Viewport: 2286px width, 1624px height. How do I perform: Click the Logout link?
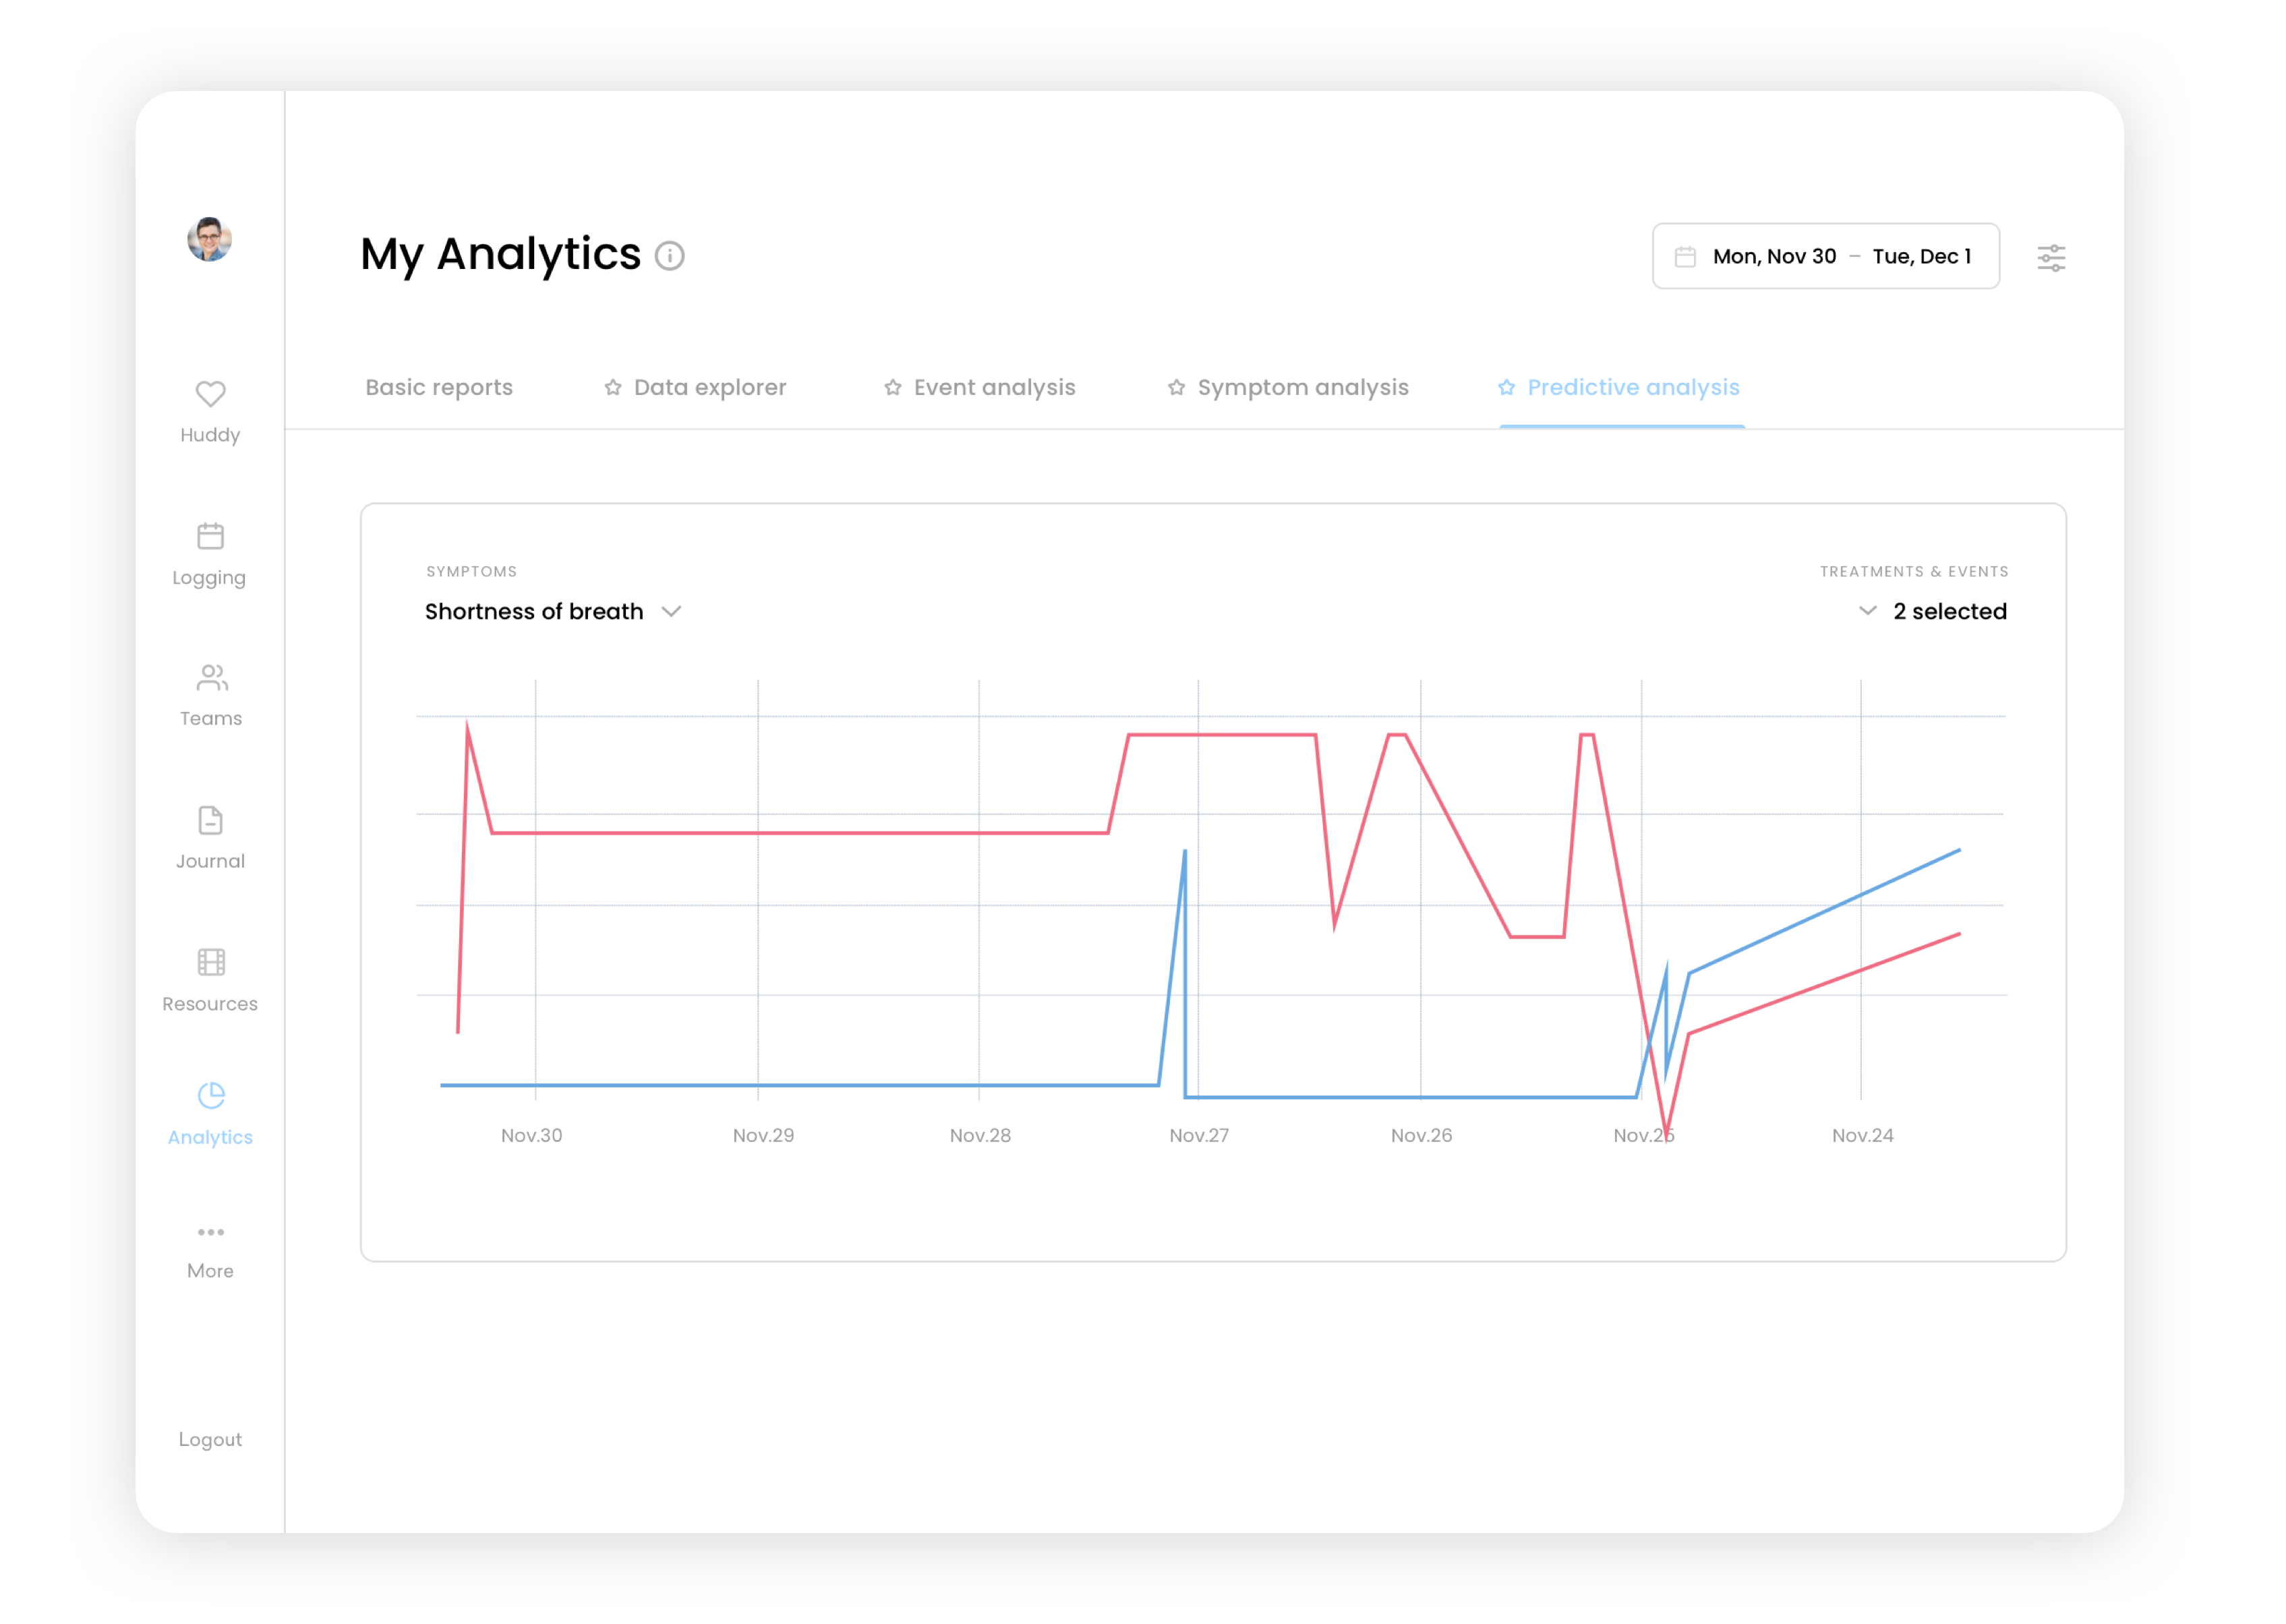point(210,1440)
